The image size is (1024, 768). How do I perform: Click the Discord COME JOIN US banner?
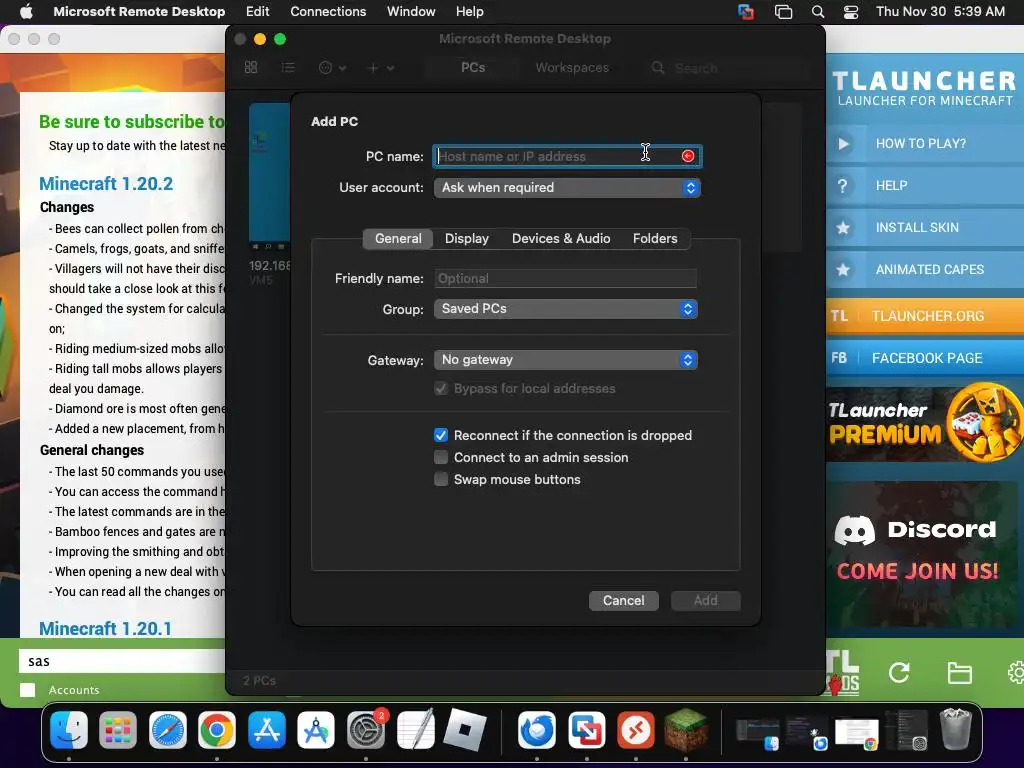921,554
